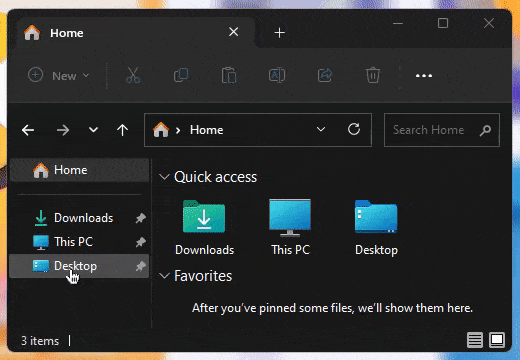Select the Home tab
This screenshot has width=520, height=360.
click(x=135, y=33)
